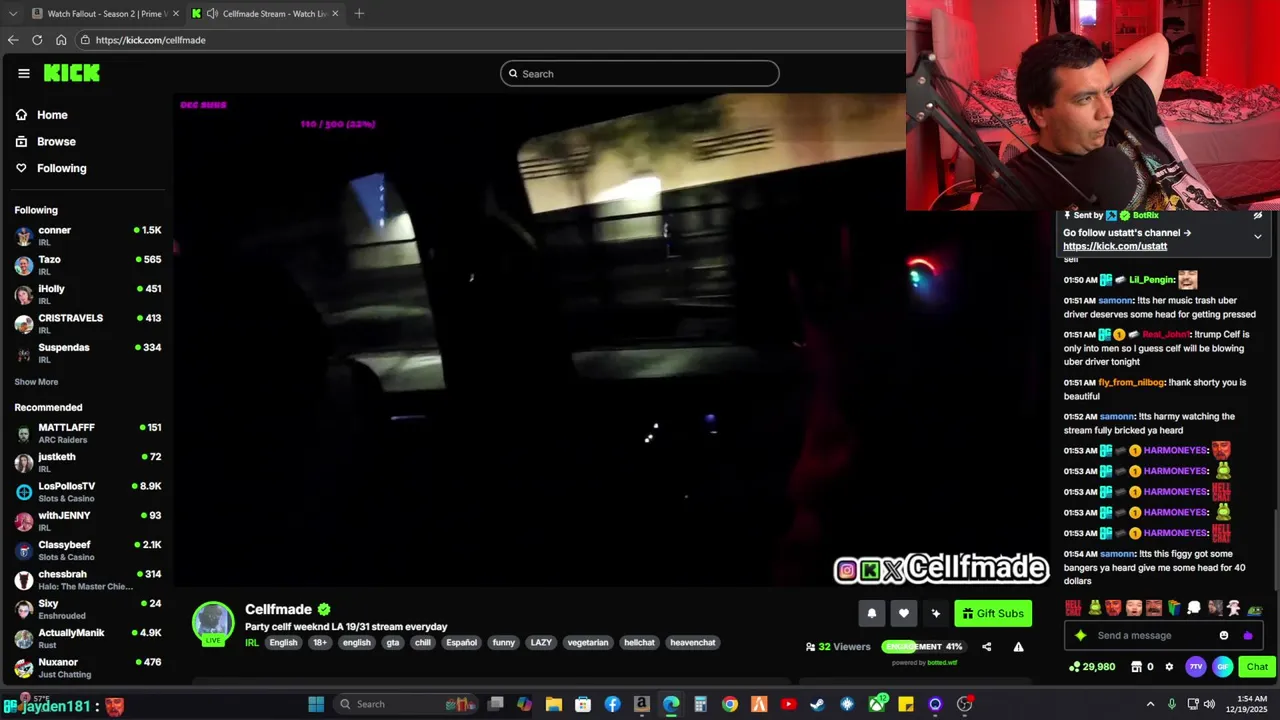Select the hellchat tag

pos(639,642)
